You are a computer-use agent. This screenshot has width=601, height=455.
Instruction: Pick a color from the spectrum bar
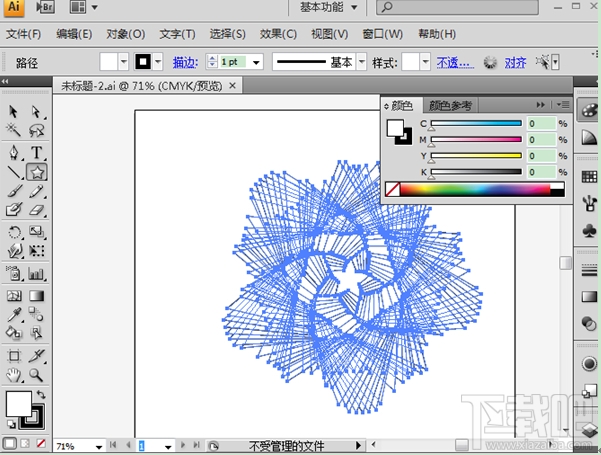click(x=475, y=190)
